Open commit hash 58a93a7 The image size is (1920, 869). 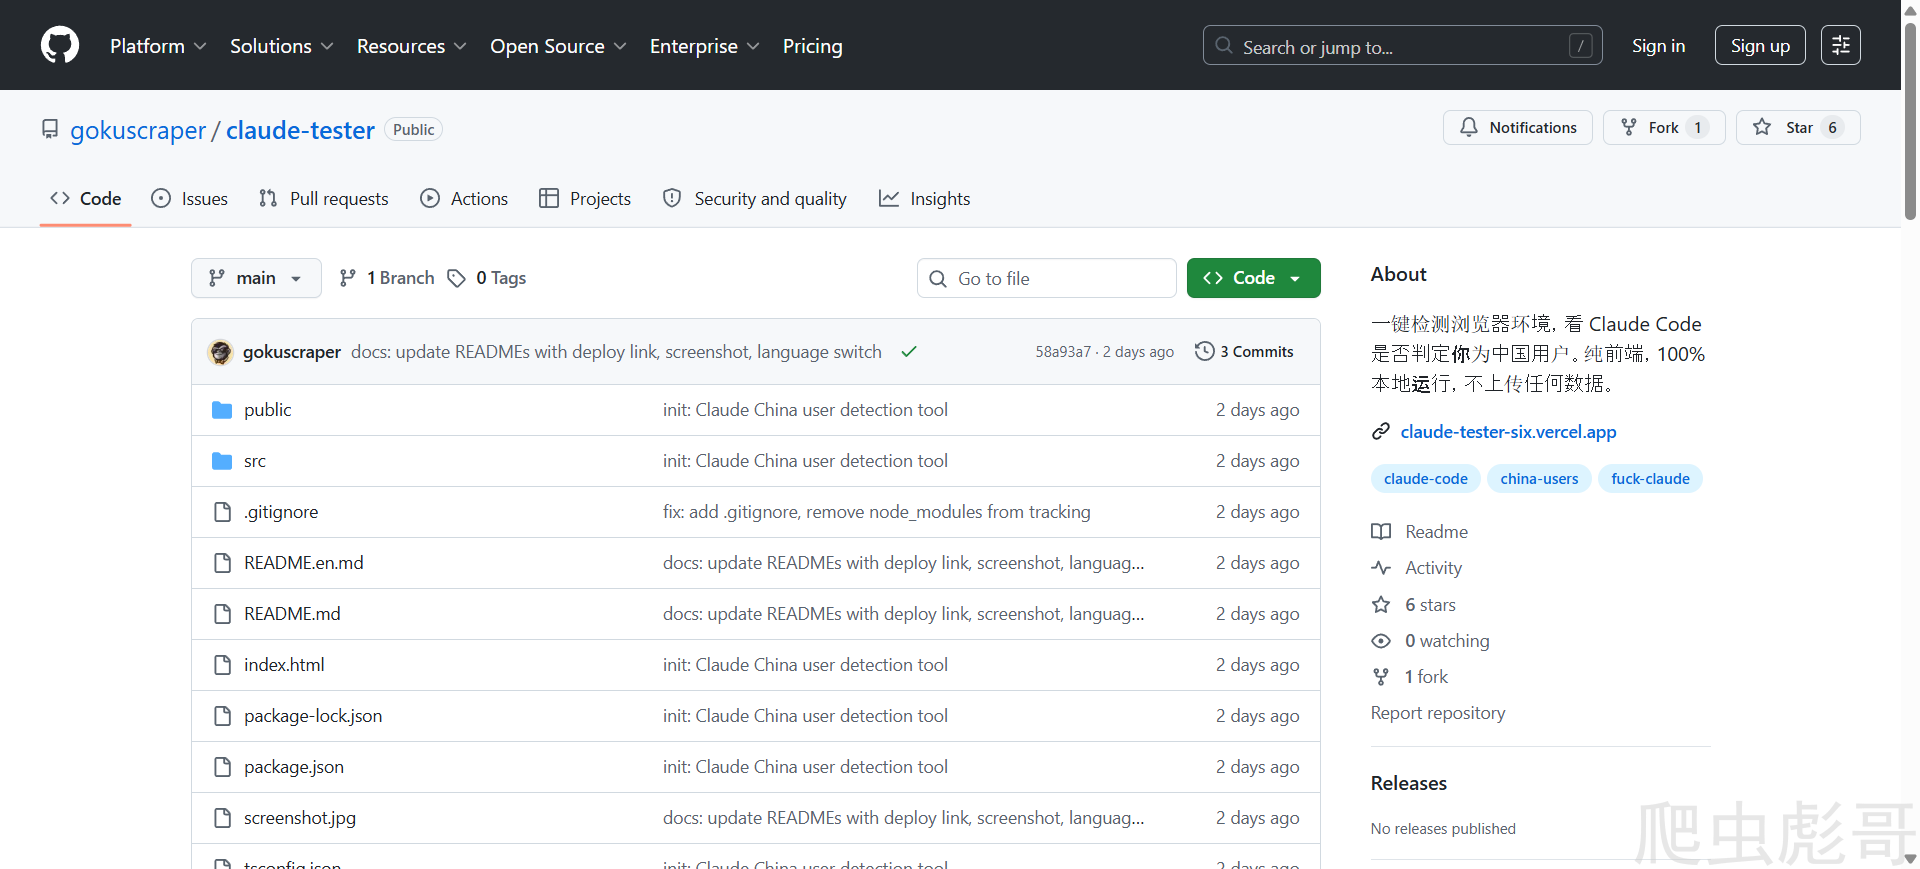1063,352
